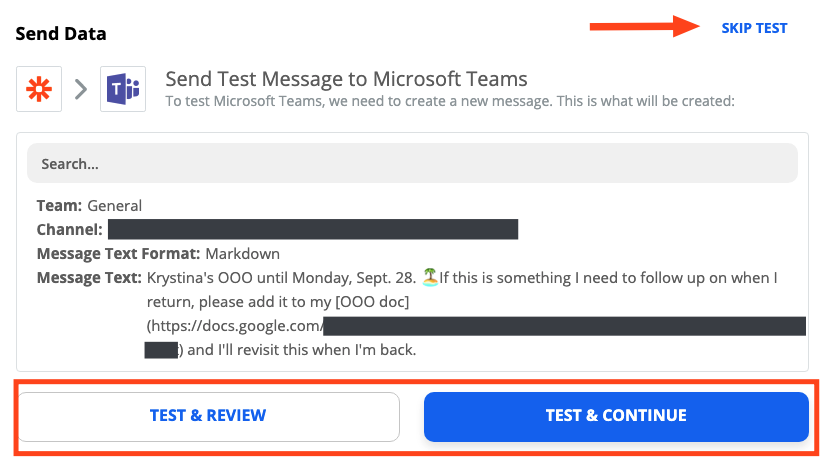Click the Markdown message format value
Image resolution: width=835 pixels, height=460 pixels.
pos(242,253)
